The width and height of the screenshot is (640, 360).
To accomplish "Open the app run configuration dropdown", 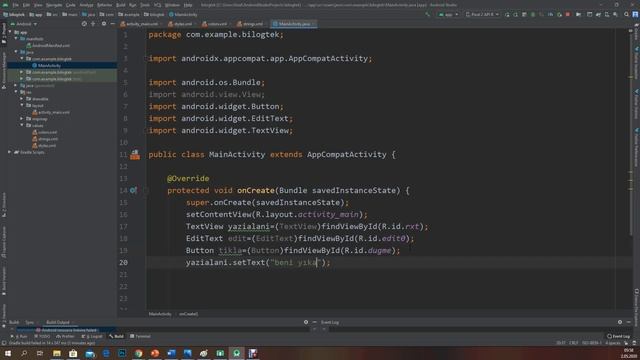I will [448, 14].
